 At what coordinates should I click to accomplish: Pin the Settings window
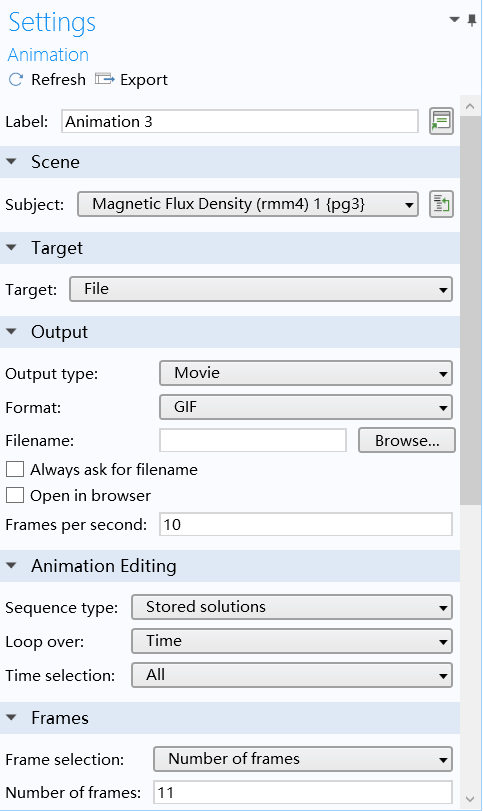[472, 20]
